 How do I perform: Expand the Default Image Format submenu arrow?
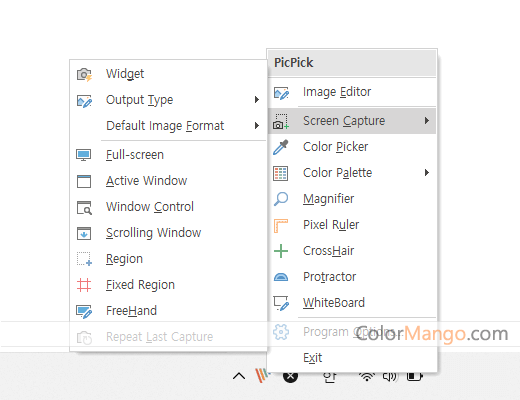[x=257, y=126]
